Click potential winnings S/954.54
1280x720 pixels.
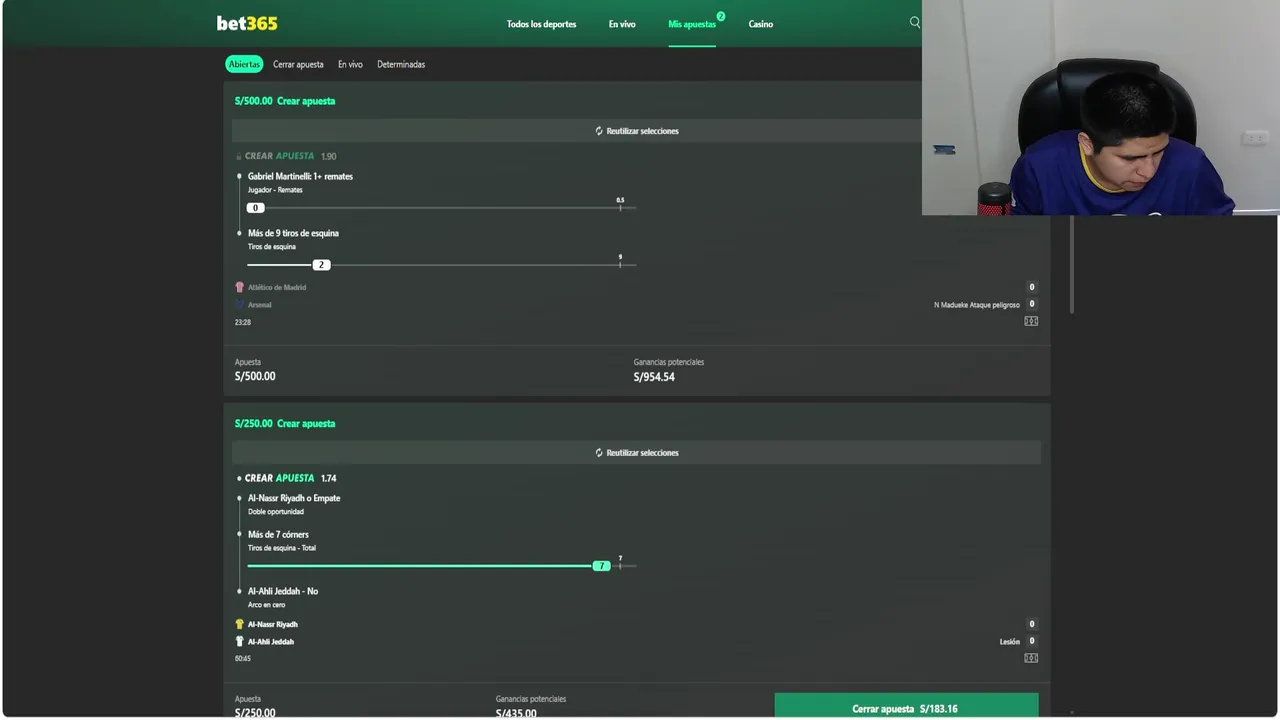[654, 377]
